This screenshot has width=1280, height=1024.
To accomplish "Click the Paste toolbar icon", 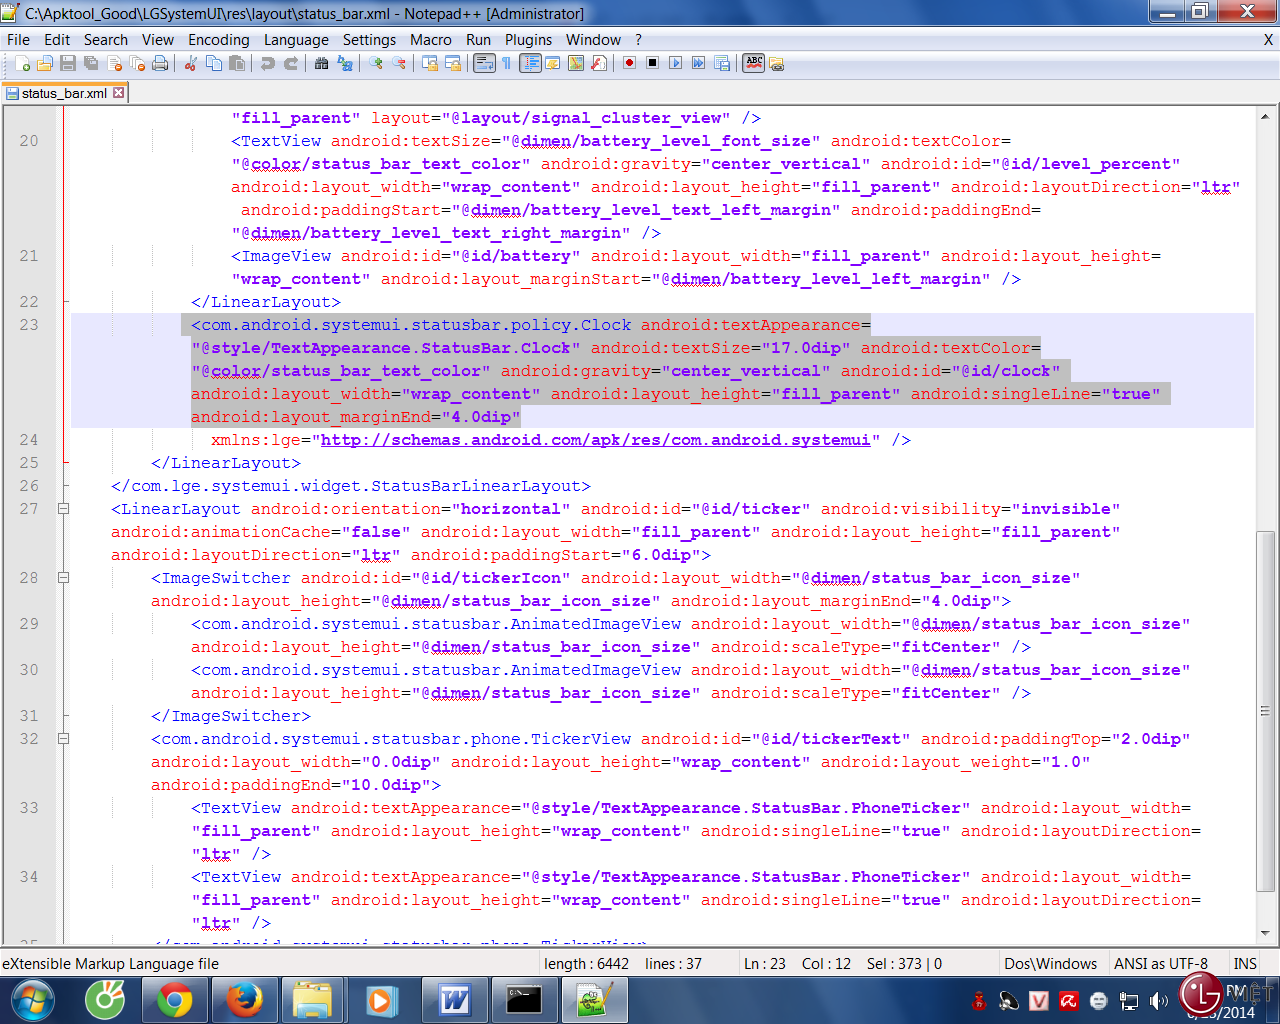I will point(237,63).
